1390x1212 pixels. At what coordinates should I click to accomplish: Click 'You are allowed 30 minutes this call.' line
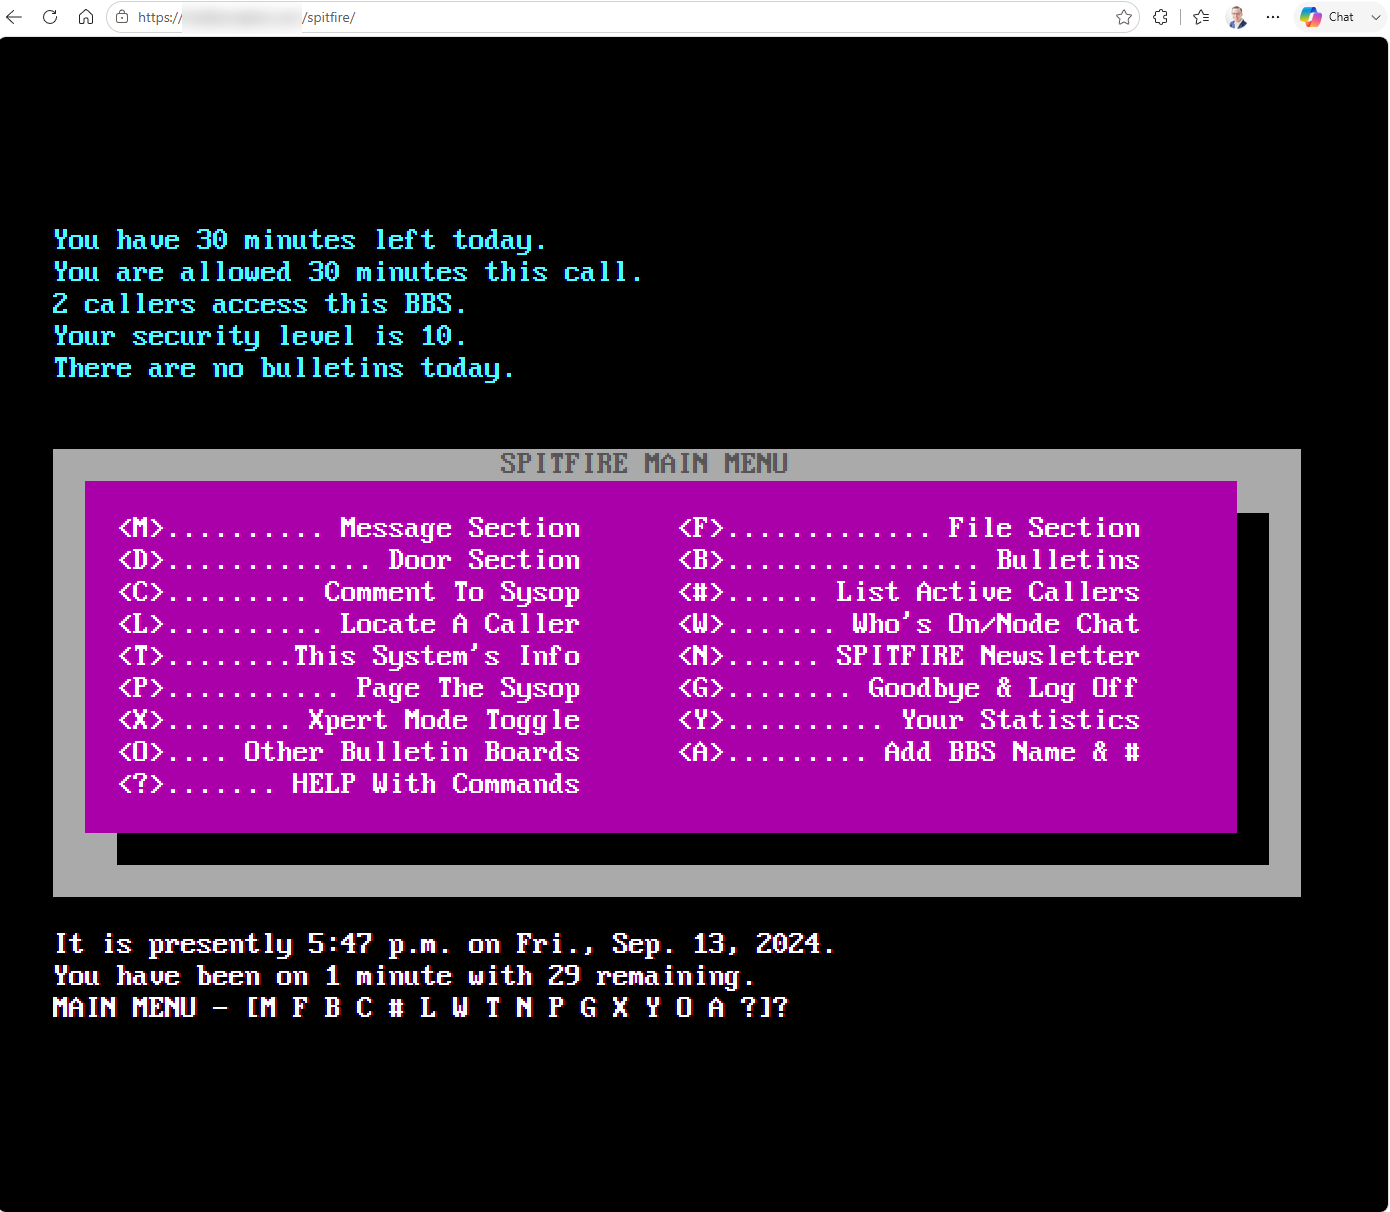[x=348, y=272]
